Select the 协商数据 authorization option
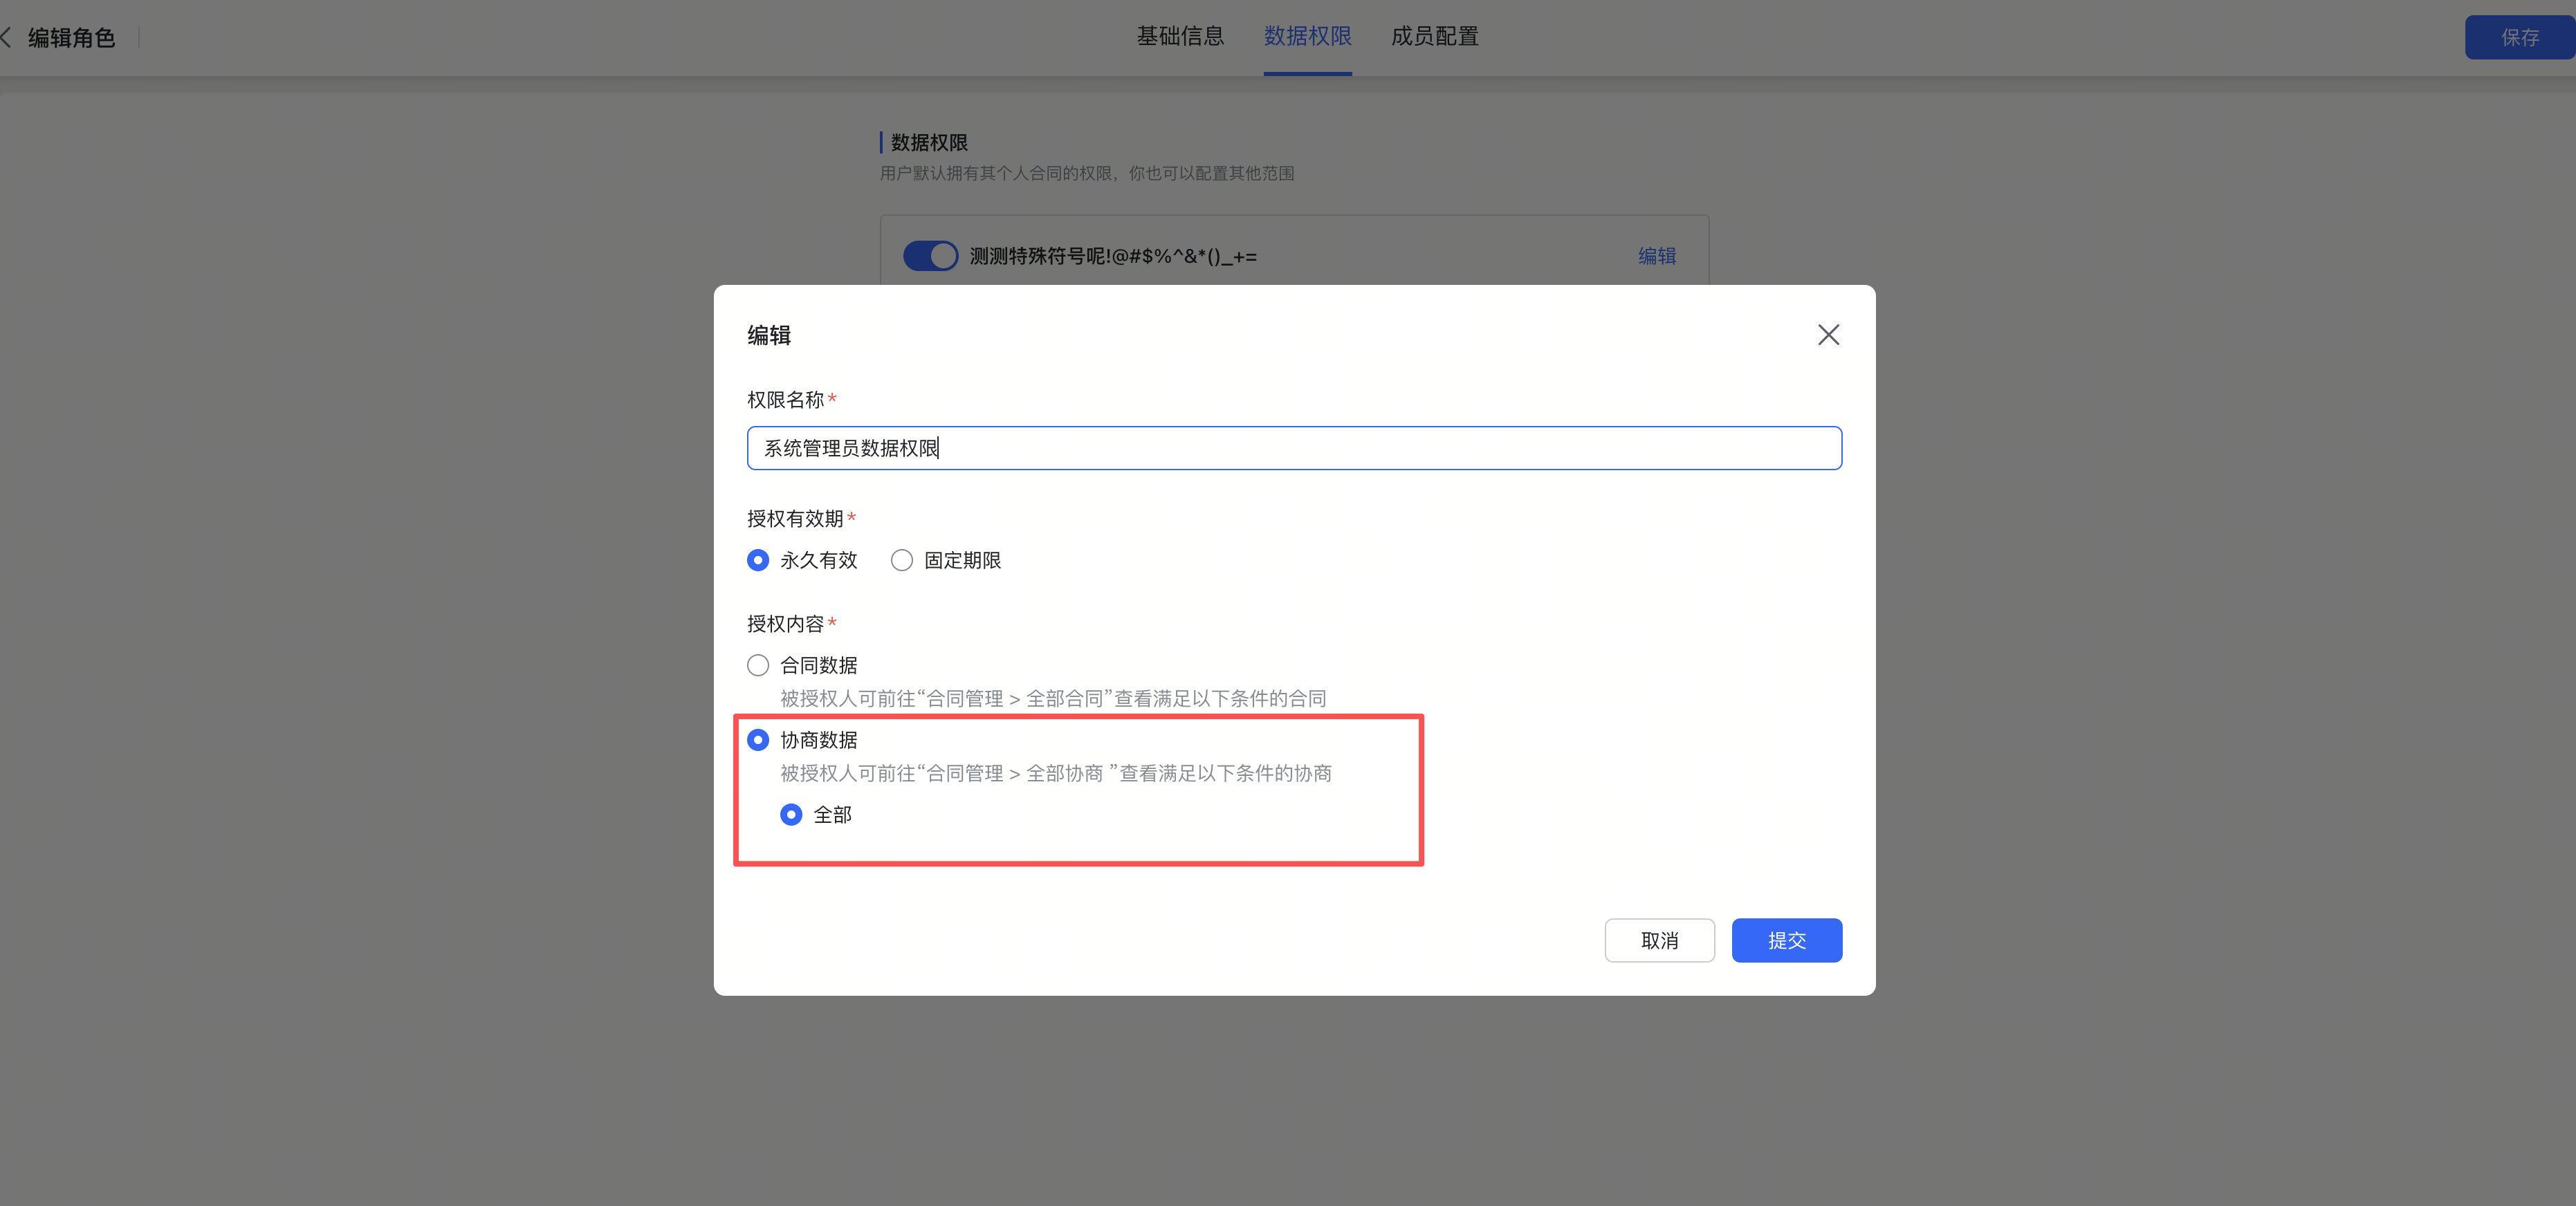The height and width of the screenshot is (1206, 2576). tap(757, 740)
